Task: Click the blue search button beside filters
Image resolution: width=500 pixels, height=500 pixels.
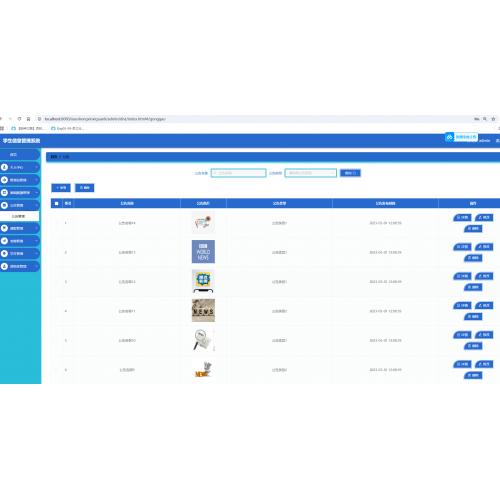Action: [350, 173]
